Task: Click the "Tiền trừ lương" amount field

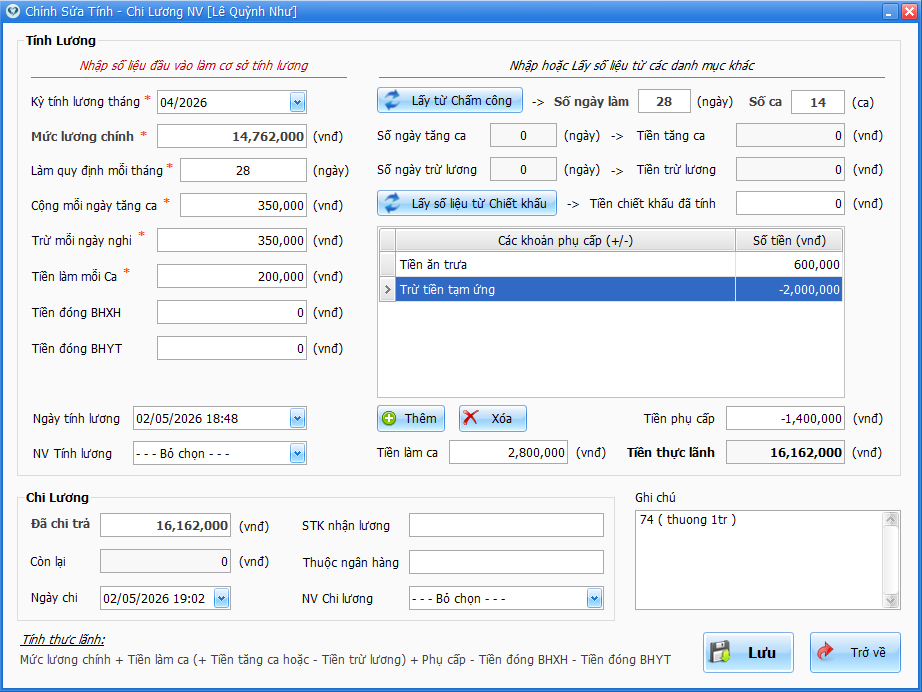Action: click(790, 170)
